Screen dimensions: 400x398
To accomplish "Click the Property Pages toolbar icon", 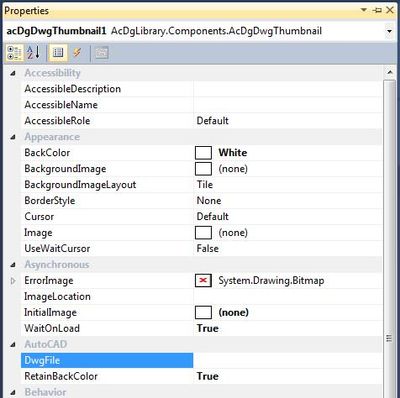I will [x=102, y=53].
